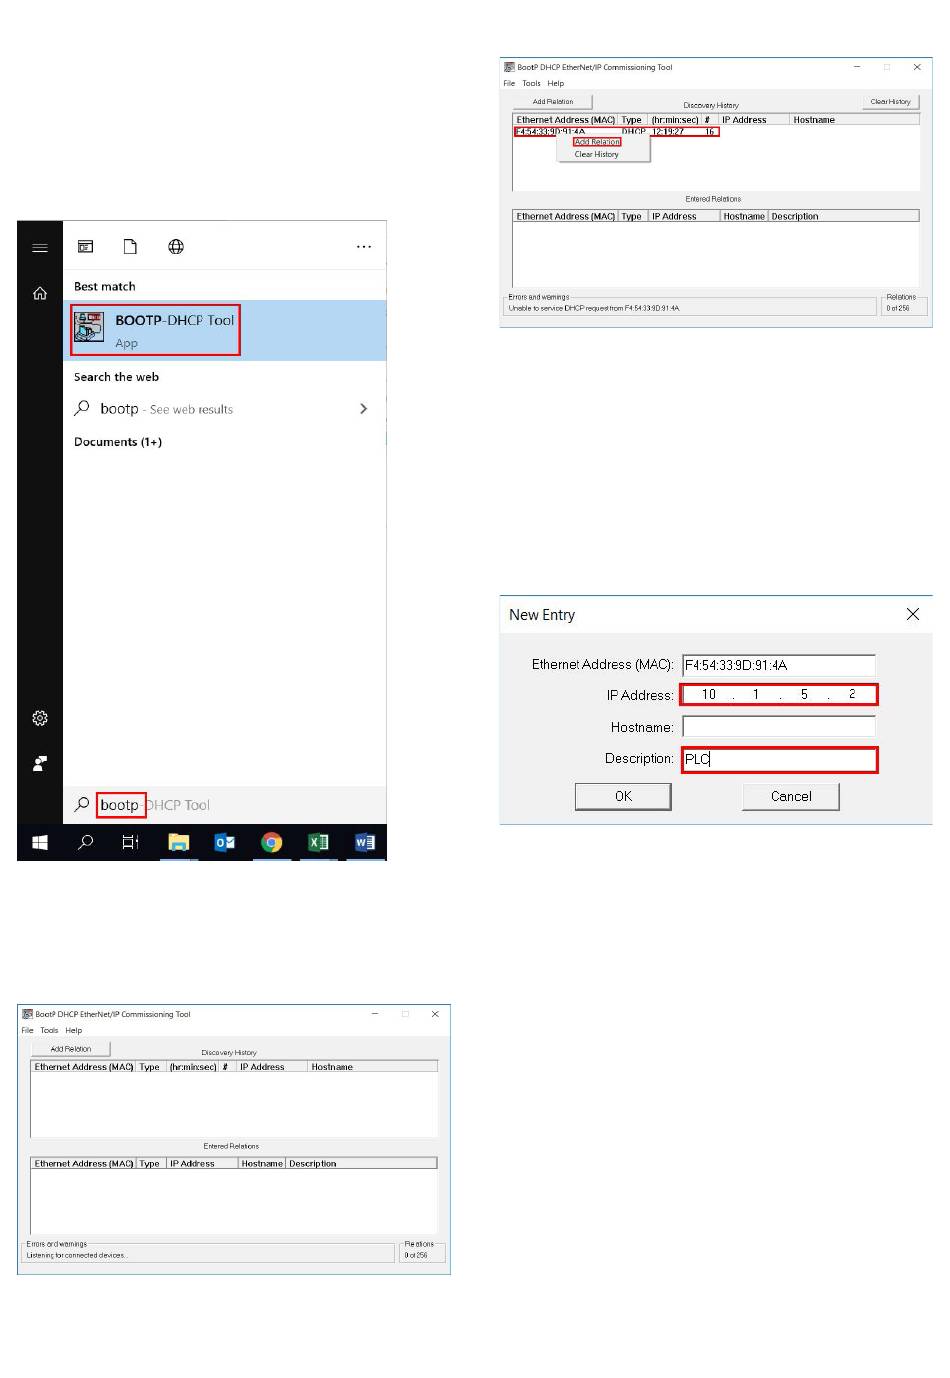Filter search results by Apps icon
Viewport: 950px width, 1378px height.
tap(86, 247)
